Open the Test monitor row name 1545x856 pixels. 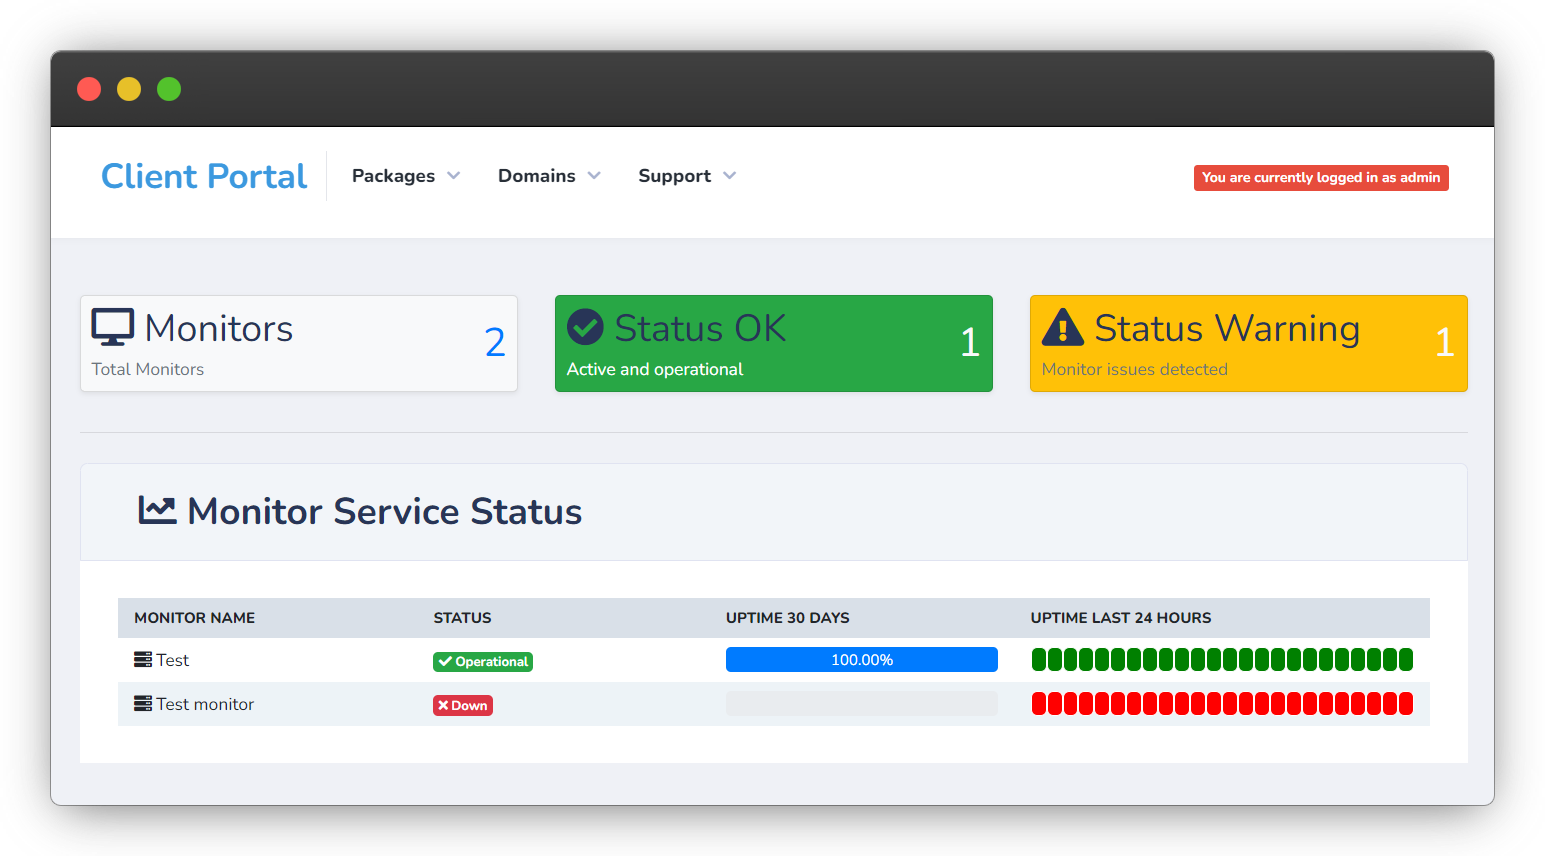205,704
